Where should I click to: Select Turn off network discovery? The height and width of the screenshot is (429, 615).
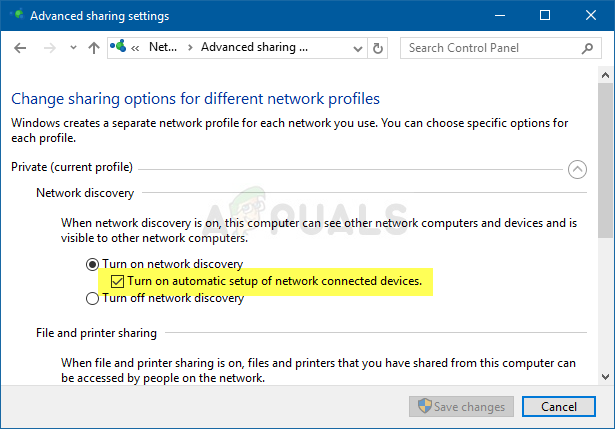point(92,298)
